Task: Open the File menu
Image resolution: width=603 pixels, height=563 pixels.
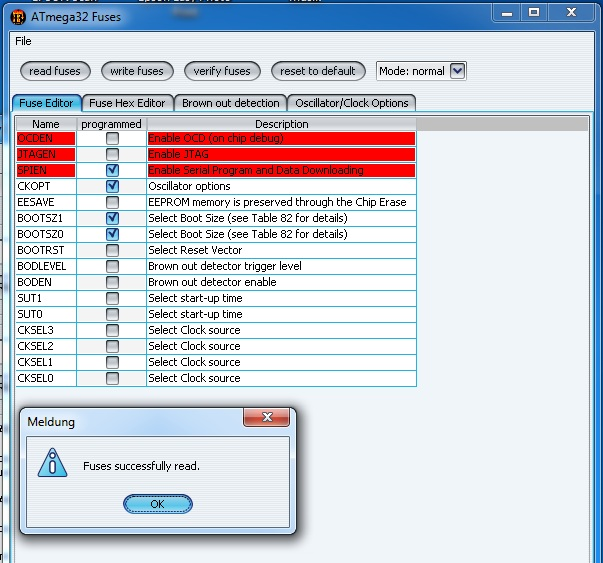Action: coord(23,41)
